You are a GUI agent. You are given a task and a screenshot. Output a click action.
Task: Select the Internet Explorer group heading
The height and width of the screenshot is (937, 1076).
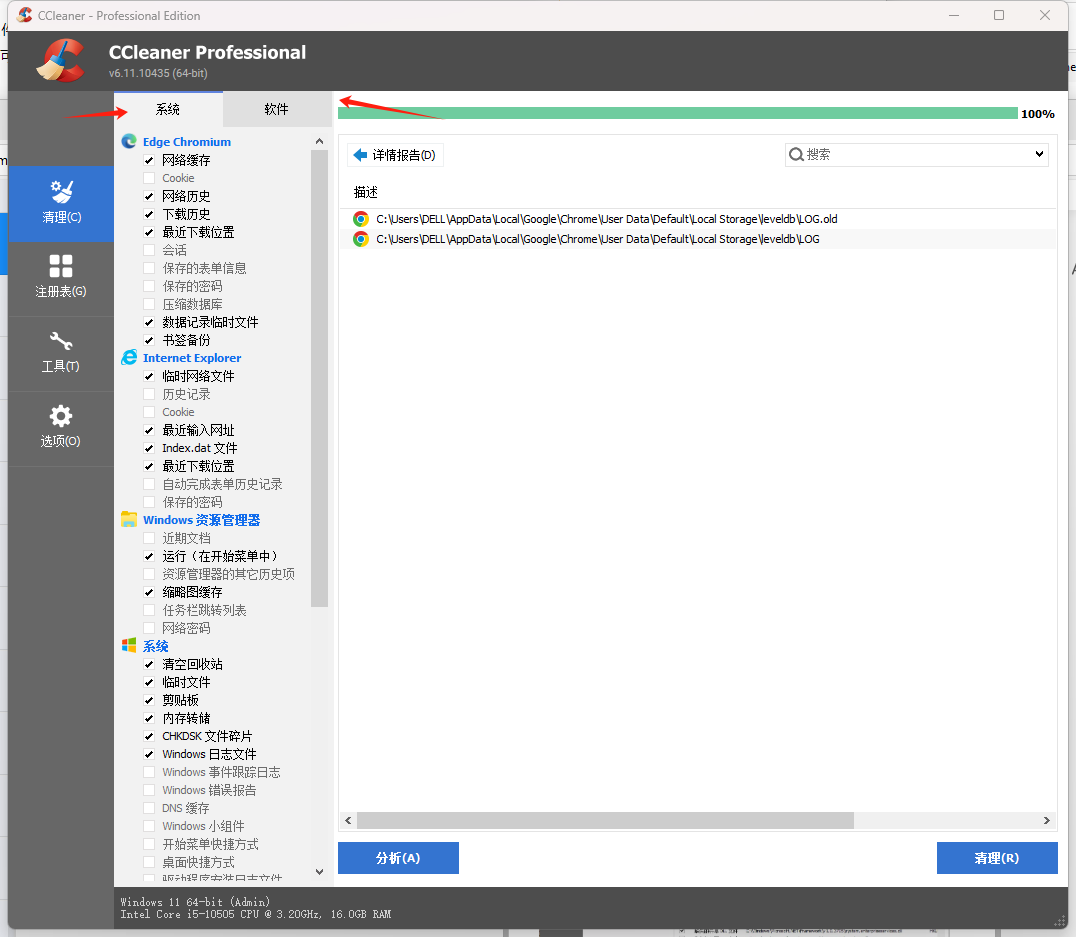click(x=192, y=358)
